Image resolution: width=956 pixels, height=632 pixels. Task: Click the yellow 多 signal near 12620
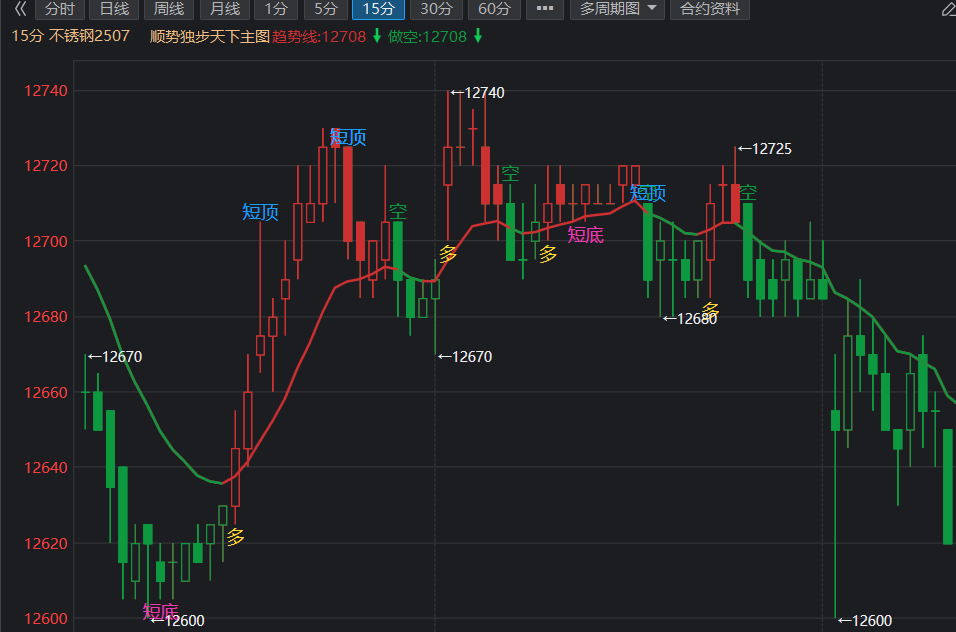235,537
